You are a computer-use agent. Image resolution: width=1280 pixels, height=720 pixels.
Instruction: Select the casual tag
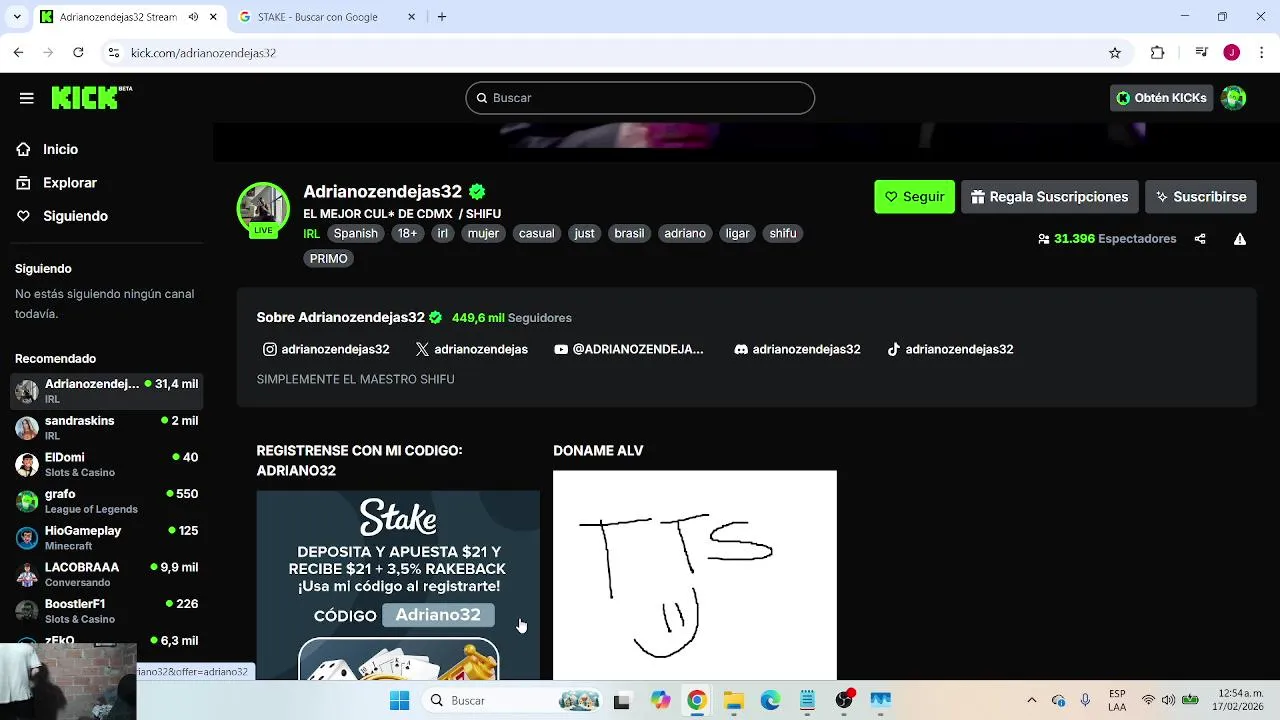[536, 233]
